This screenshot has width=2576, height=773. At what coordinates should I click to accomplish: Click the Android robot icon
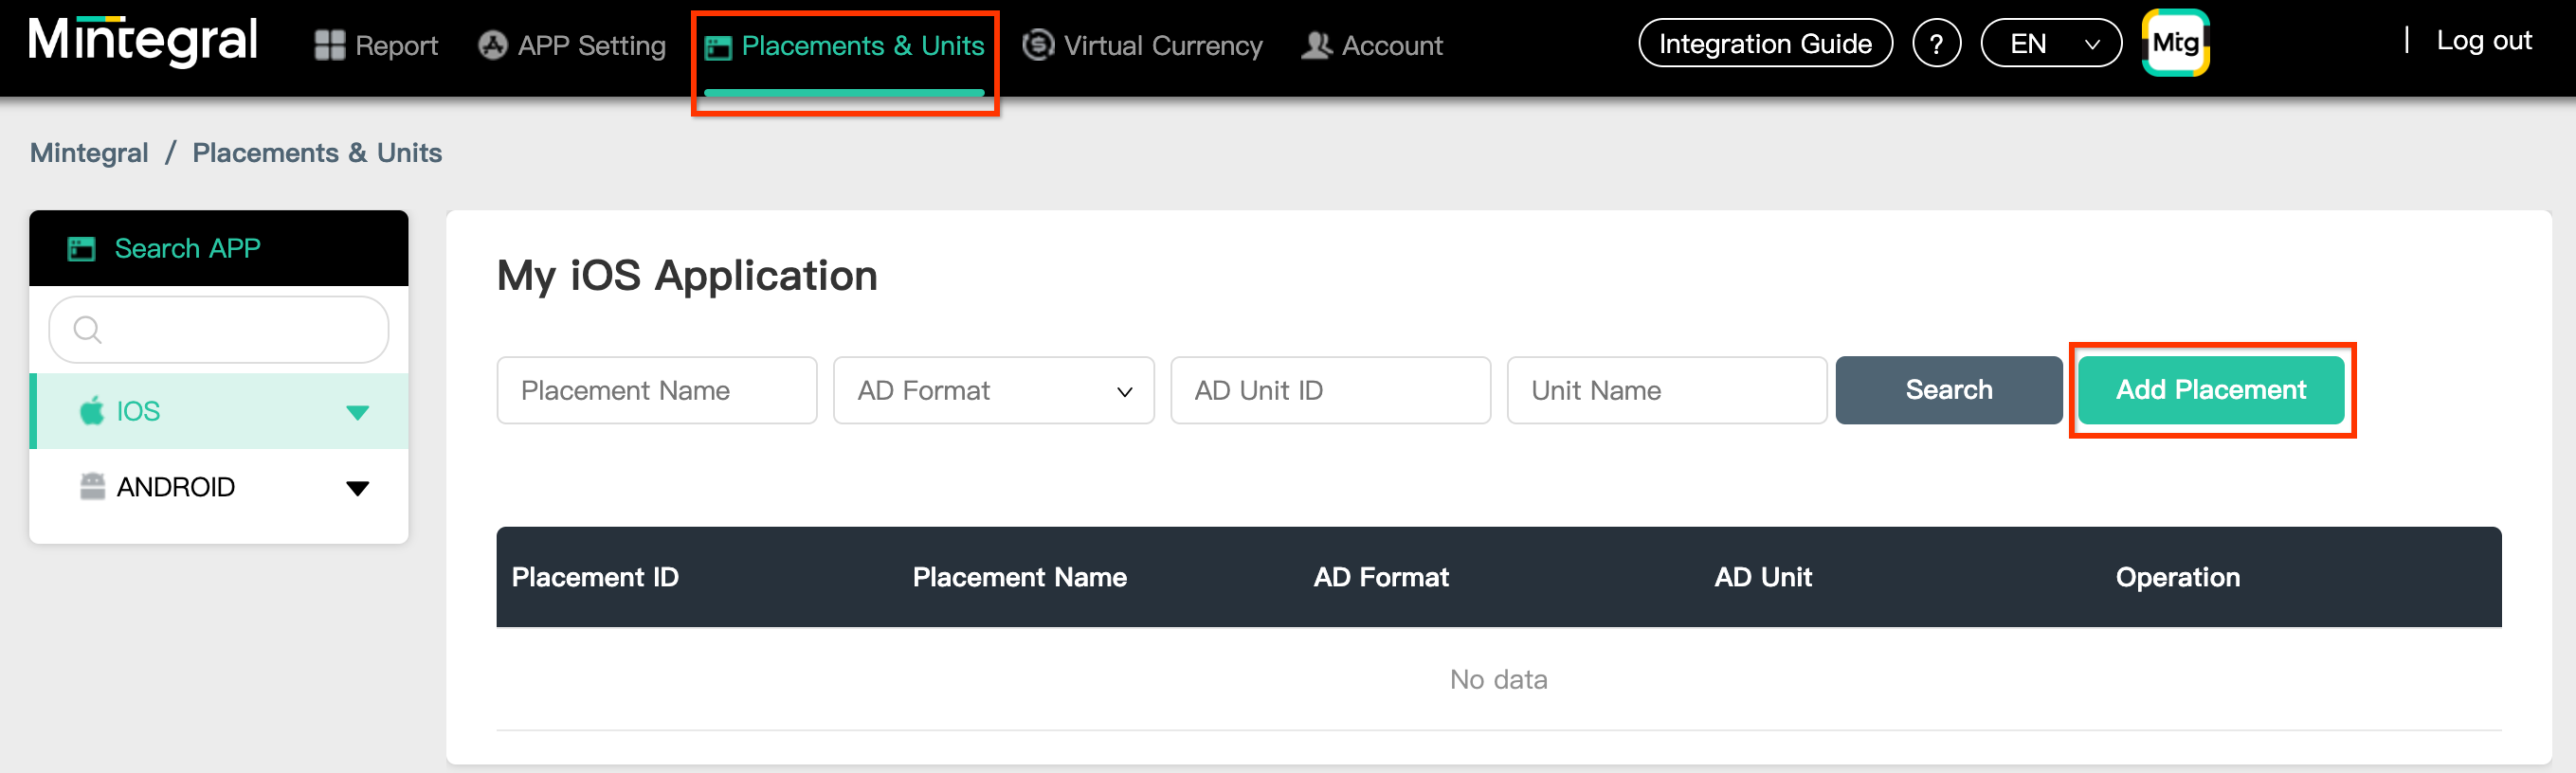(92, 487)
